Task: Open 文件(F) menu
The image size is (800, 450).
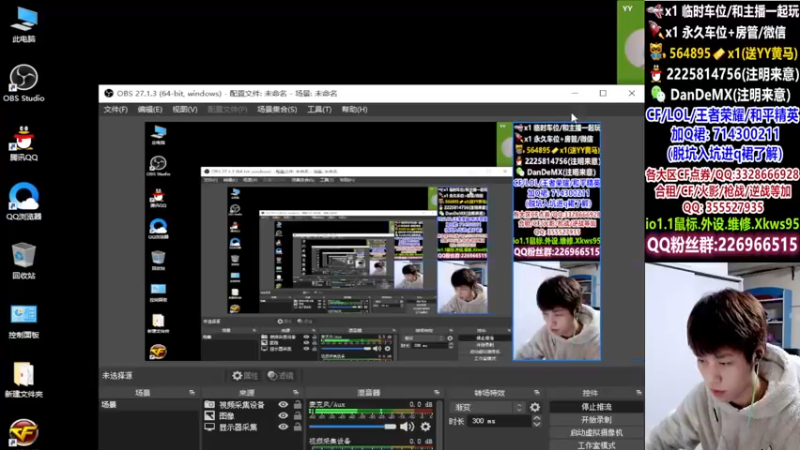Action: tap(116, 109)
